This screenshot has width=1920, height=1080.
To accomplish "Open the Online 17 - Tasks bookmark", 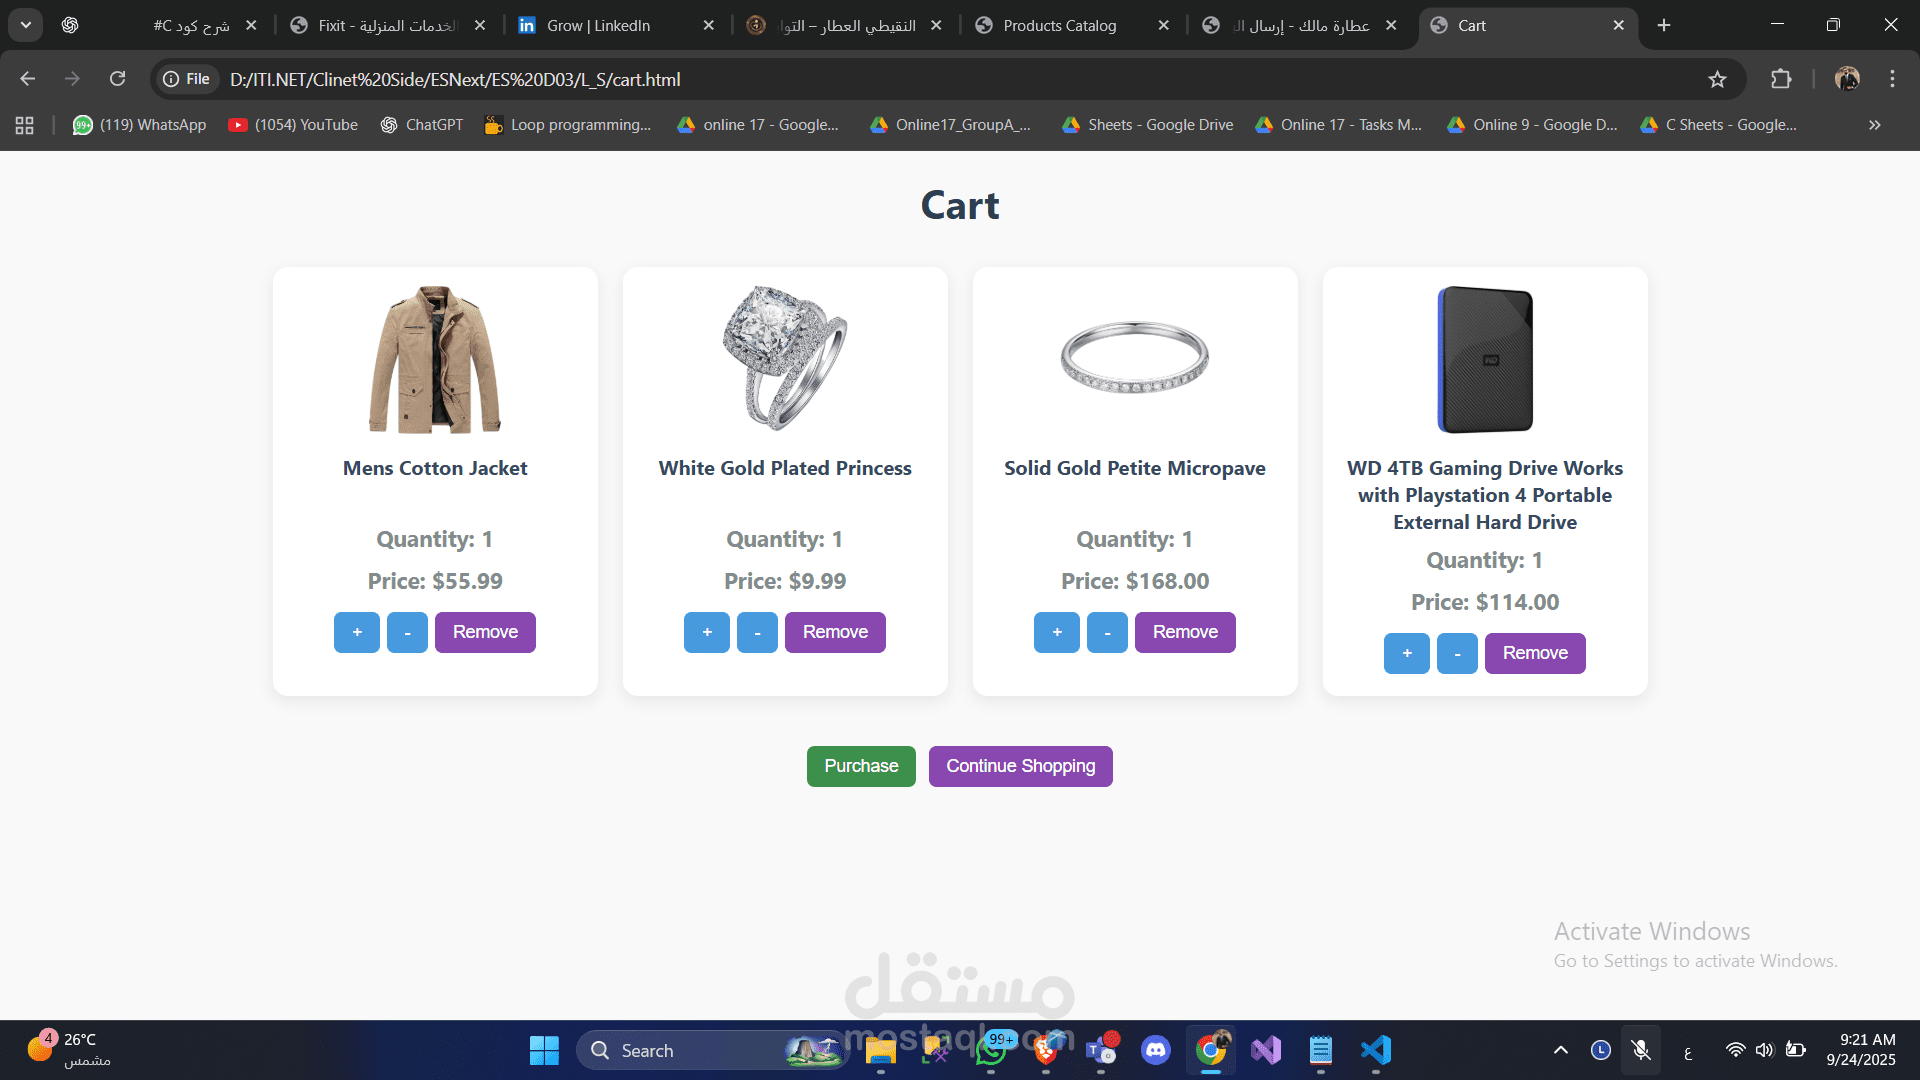I will pos(1338,125).
